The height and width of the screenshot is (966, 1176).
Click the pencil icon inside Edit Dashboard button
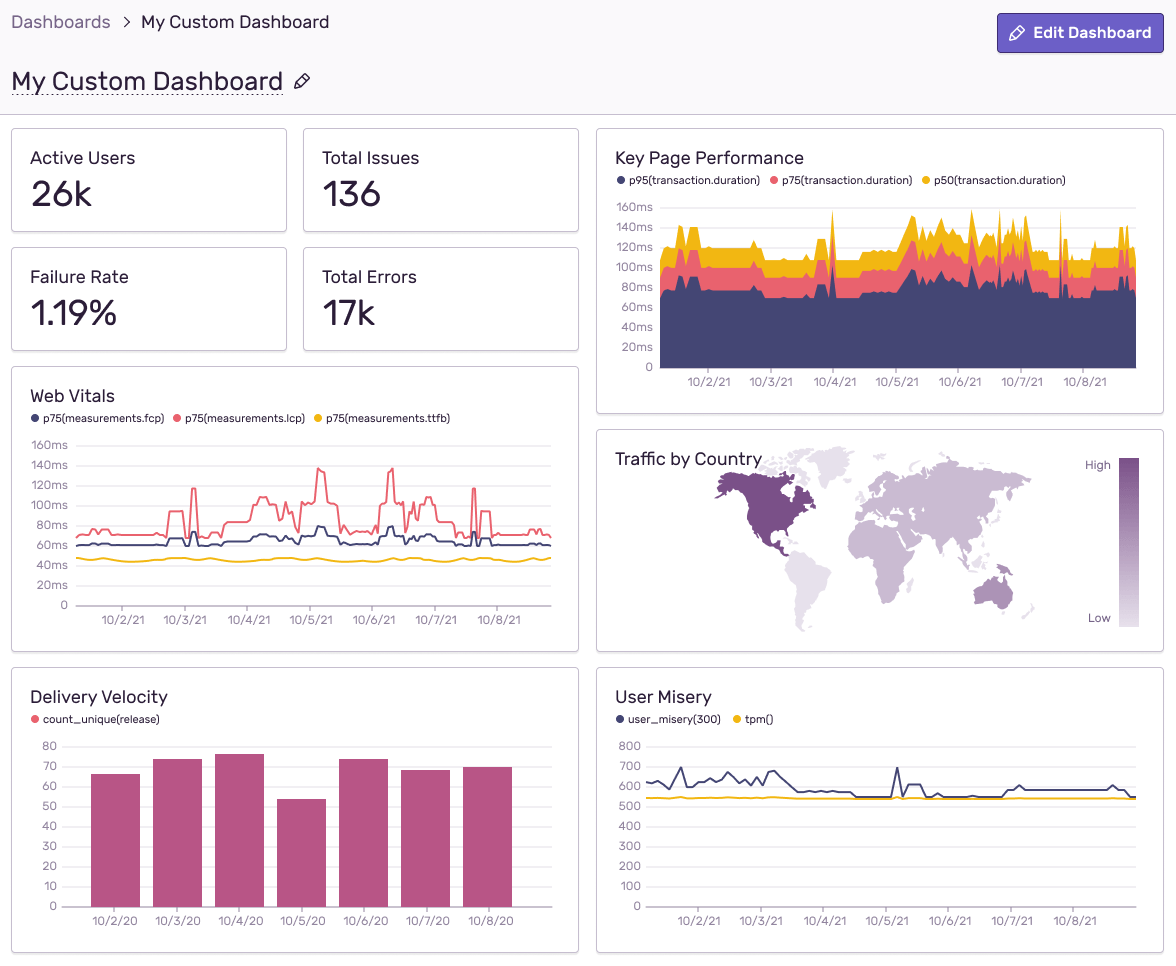pyautogui.click(x=1018, y=33)
